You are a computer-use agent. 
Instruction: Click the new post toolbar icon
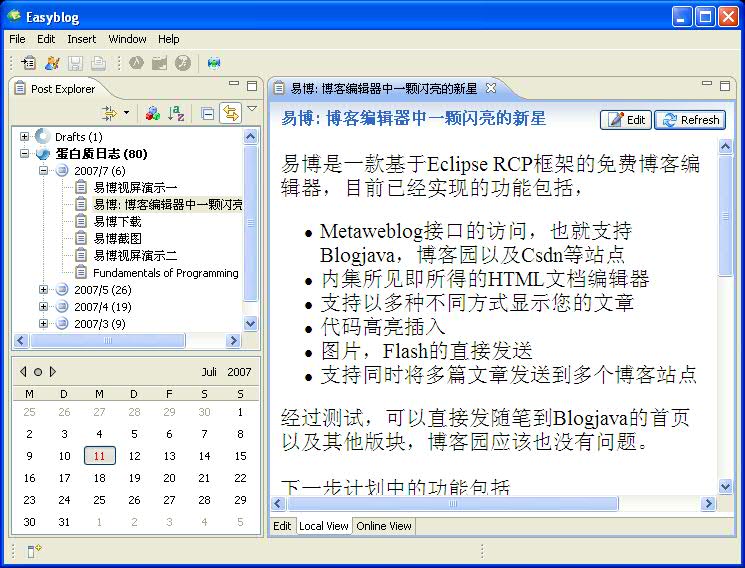(28, 63)
